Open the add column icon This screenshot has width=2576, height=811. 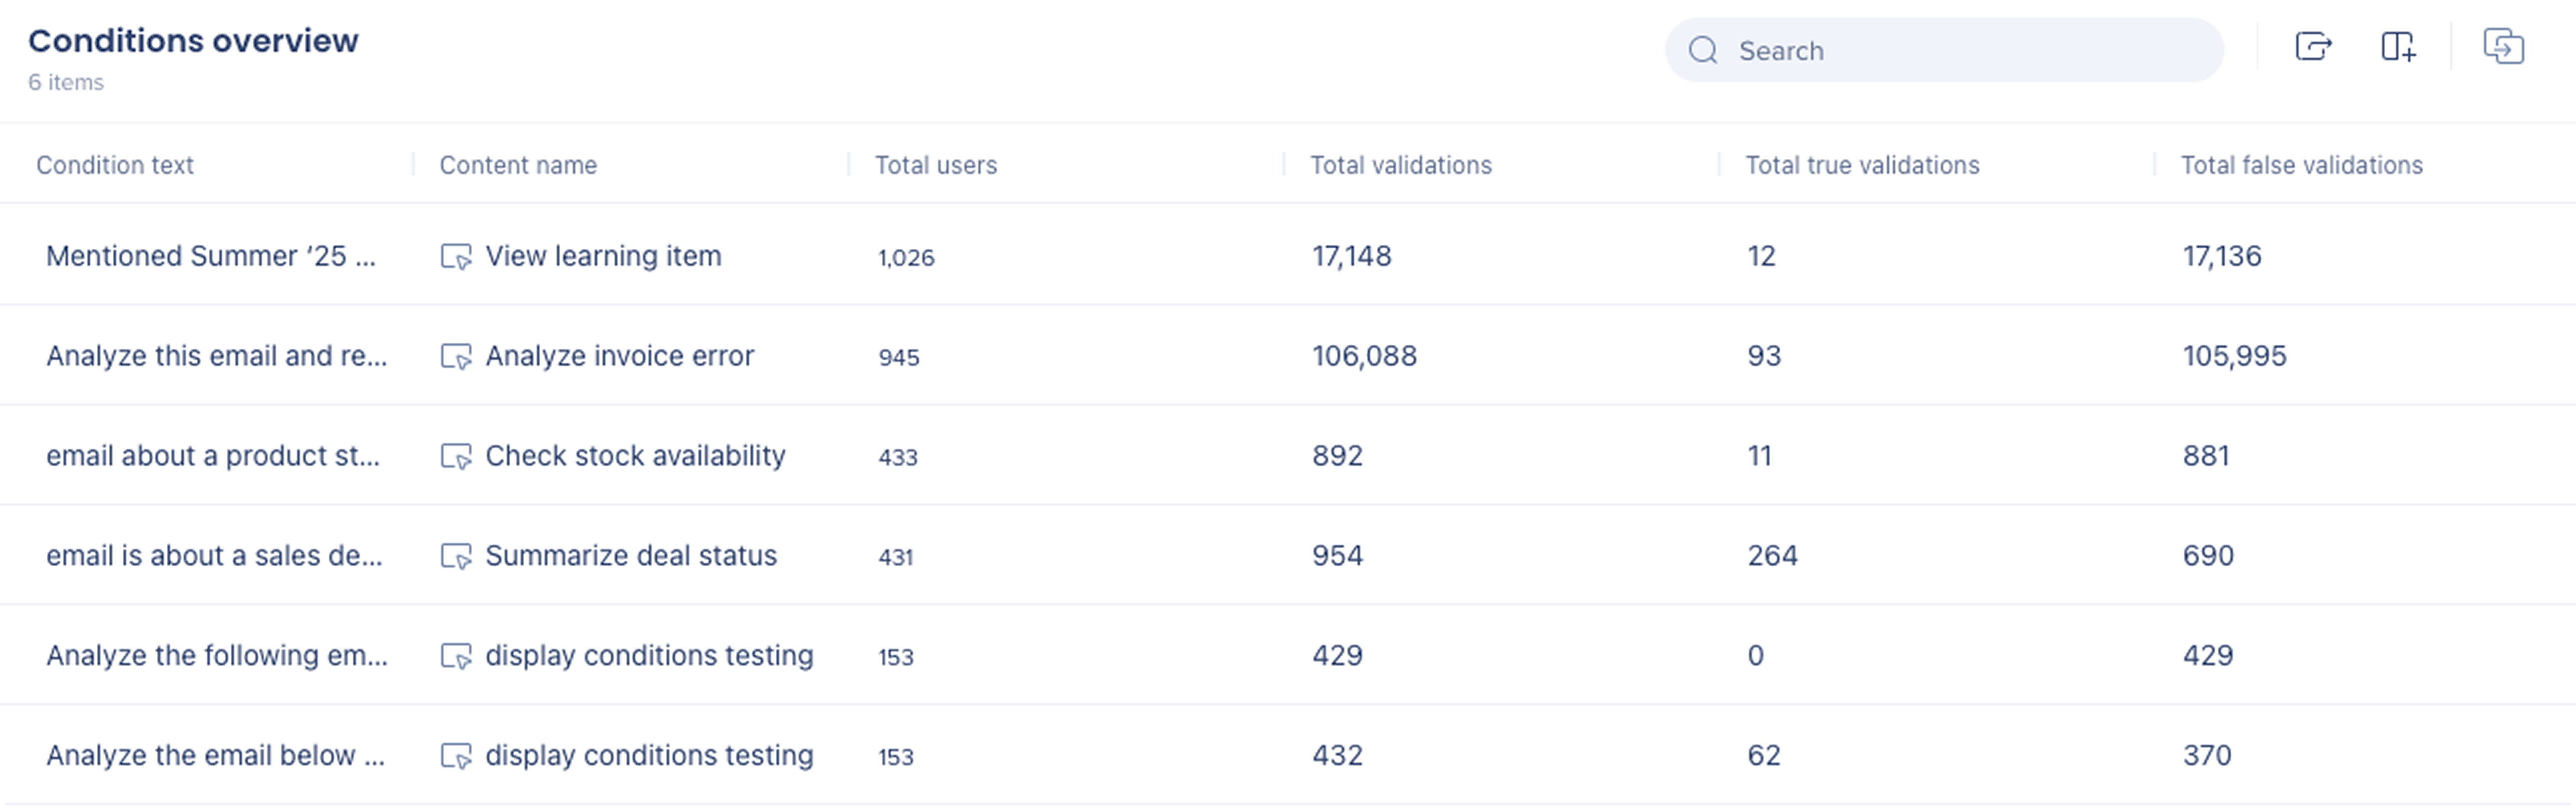(x=2398, y=47)
